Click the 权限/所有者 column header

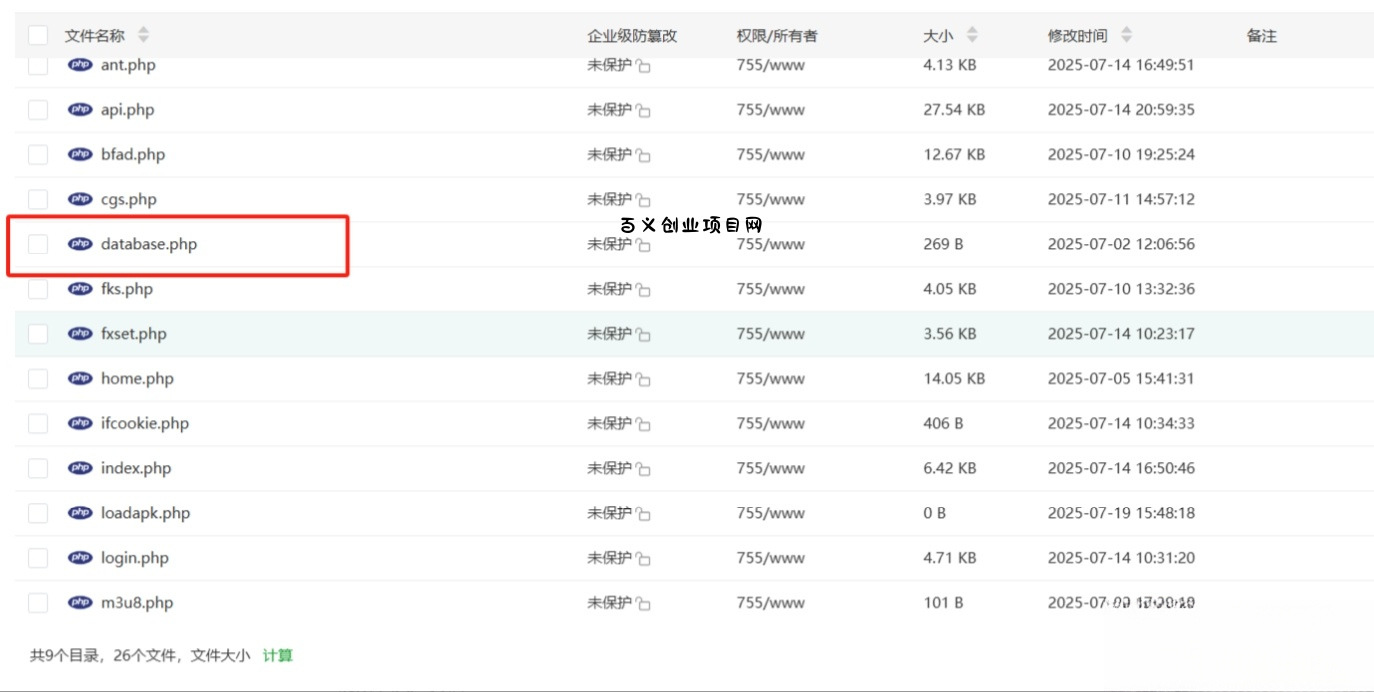tap(777, 36)
